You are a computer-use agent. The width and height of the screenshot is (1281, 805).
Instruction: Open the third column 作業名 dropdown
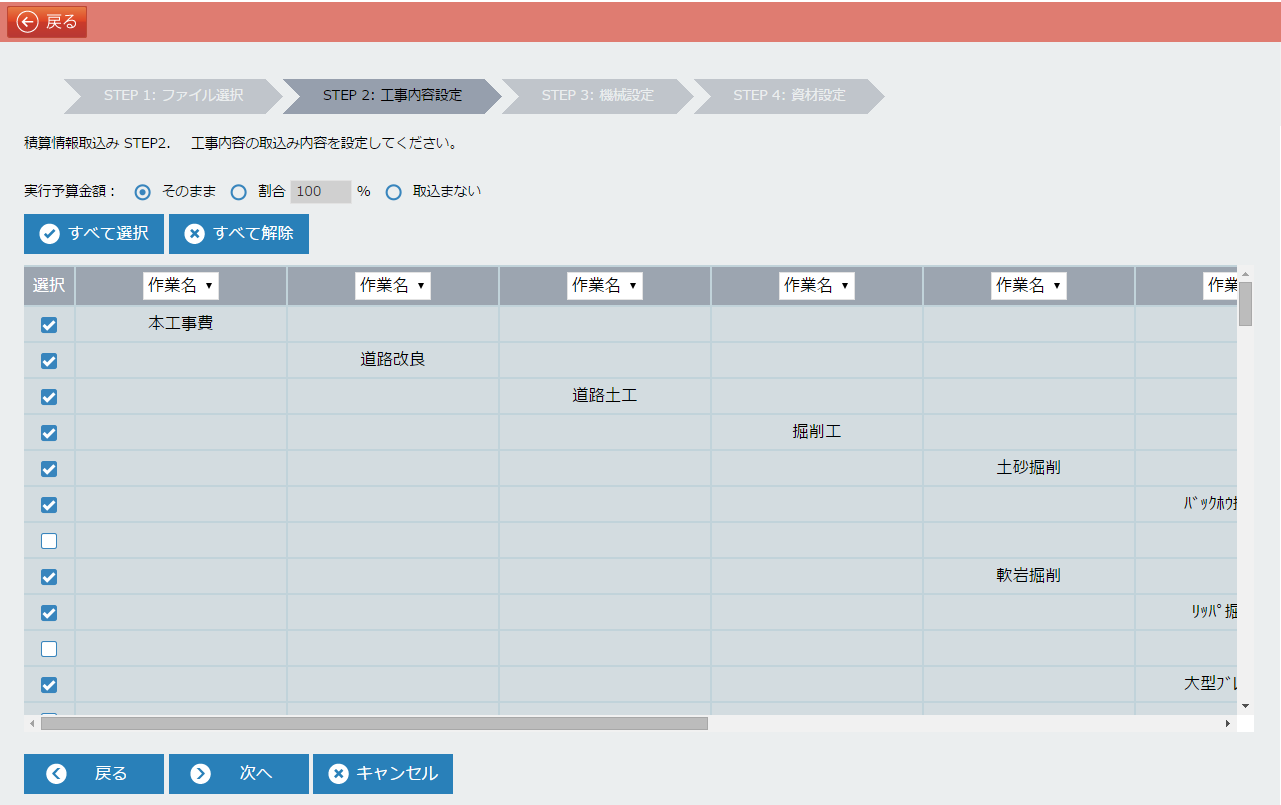coord(605,286)
